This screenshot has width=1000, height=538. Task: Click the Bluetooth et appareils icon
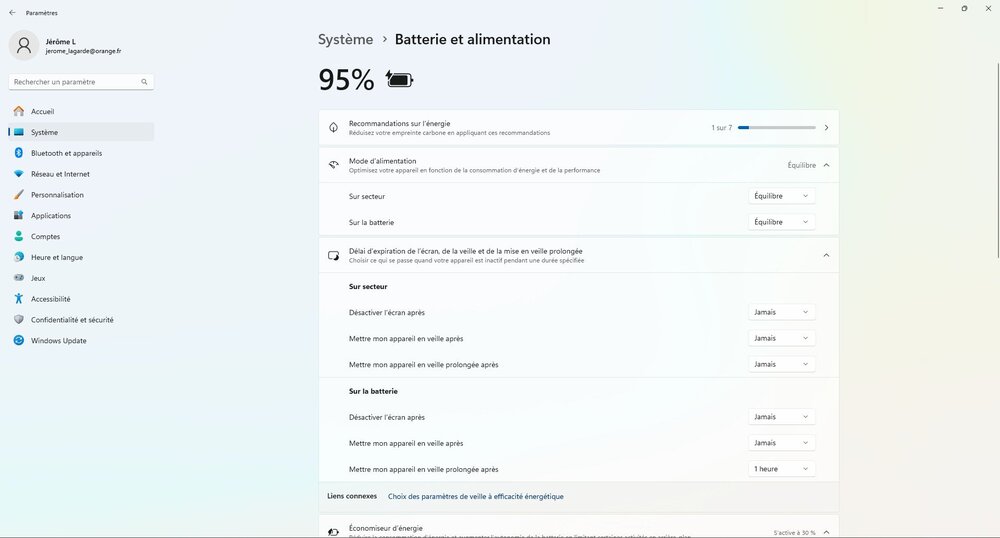(18, 153)
